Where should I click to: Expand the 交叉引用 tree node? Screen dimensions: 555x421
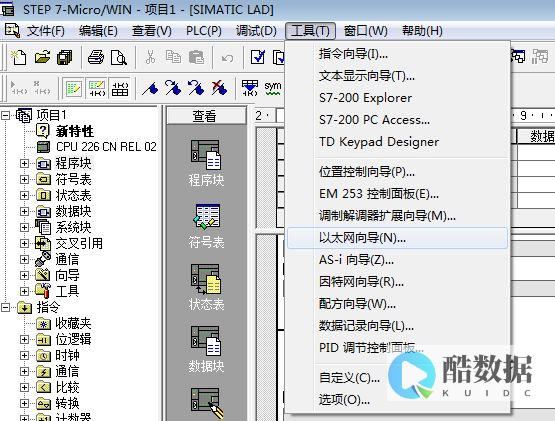(24, 243)
